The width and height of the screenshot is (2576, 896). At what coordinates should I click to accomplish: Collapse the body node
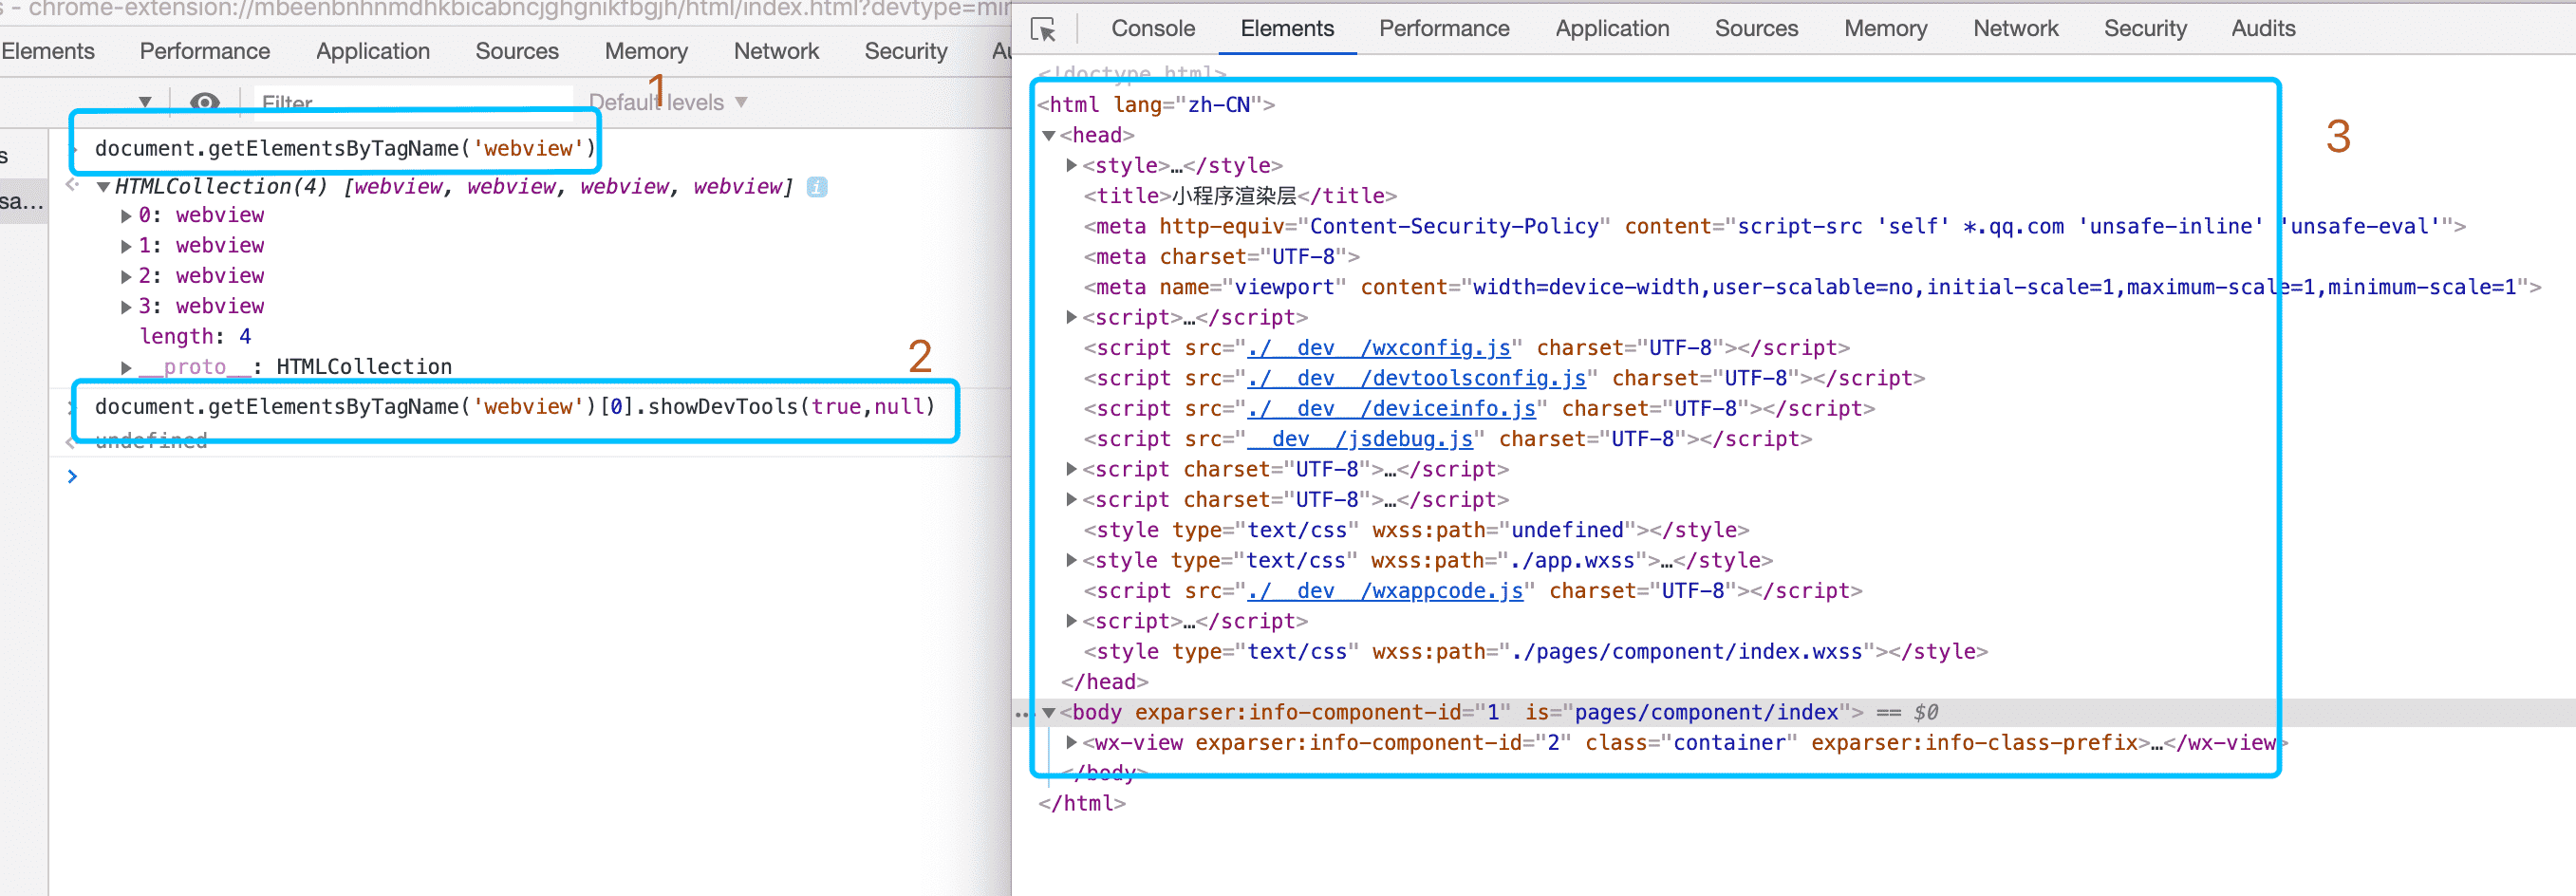pos(1049,713)
